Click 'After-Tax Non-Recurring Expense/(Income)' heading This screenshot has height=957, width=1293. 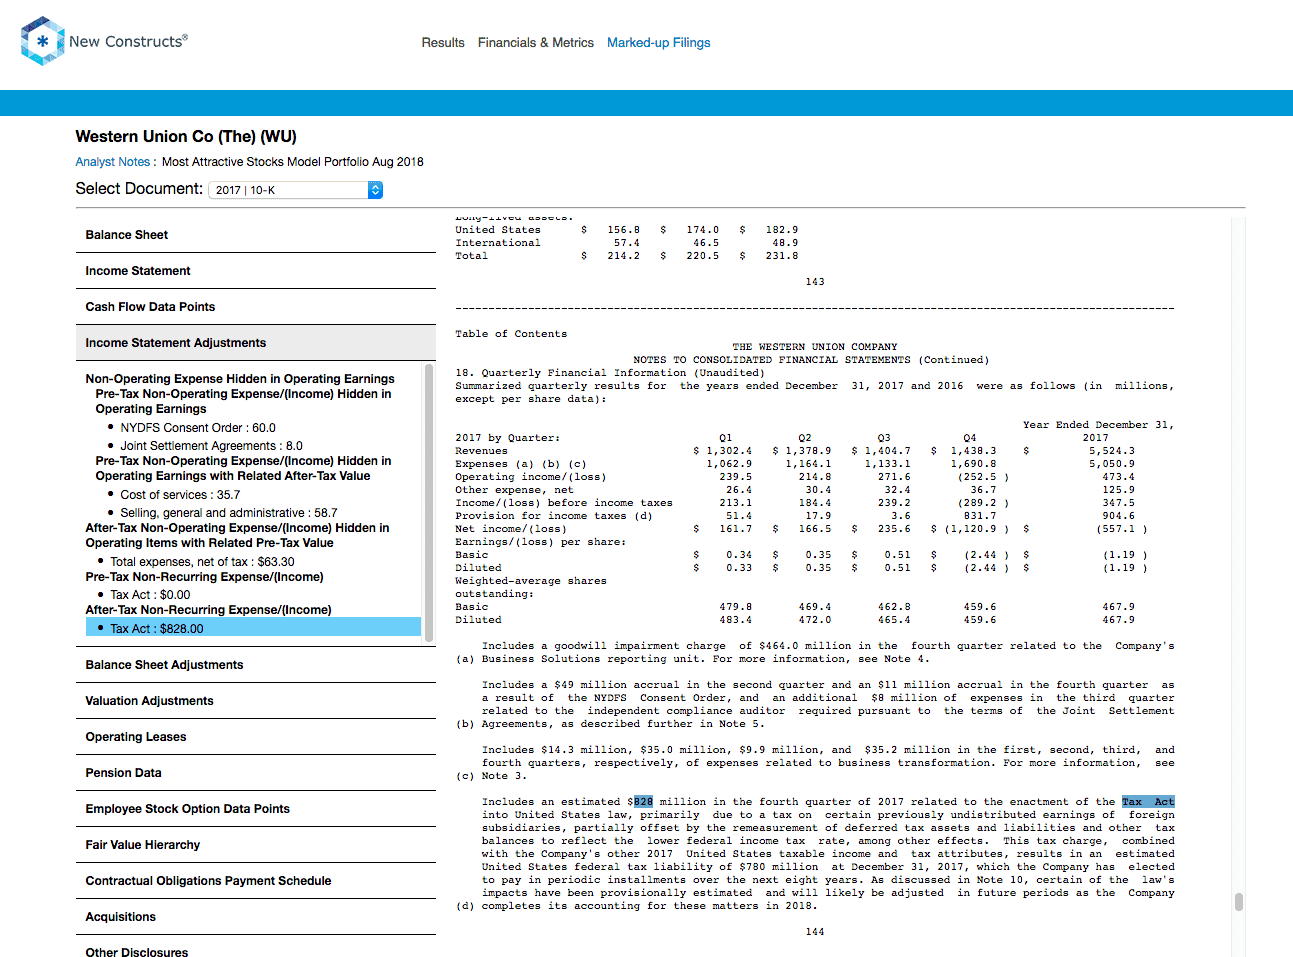point(208,610)
